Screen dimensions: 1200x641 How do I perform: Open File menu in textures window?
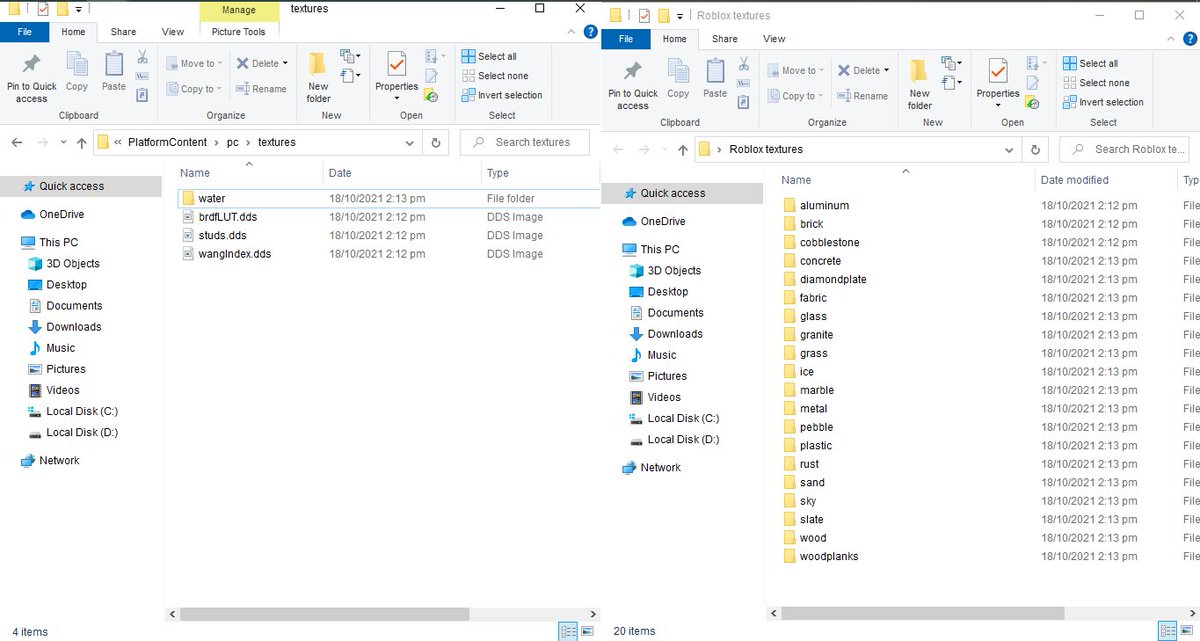25,32
